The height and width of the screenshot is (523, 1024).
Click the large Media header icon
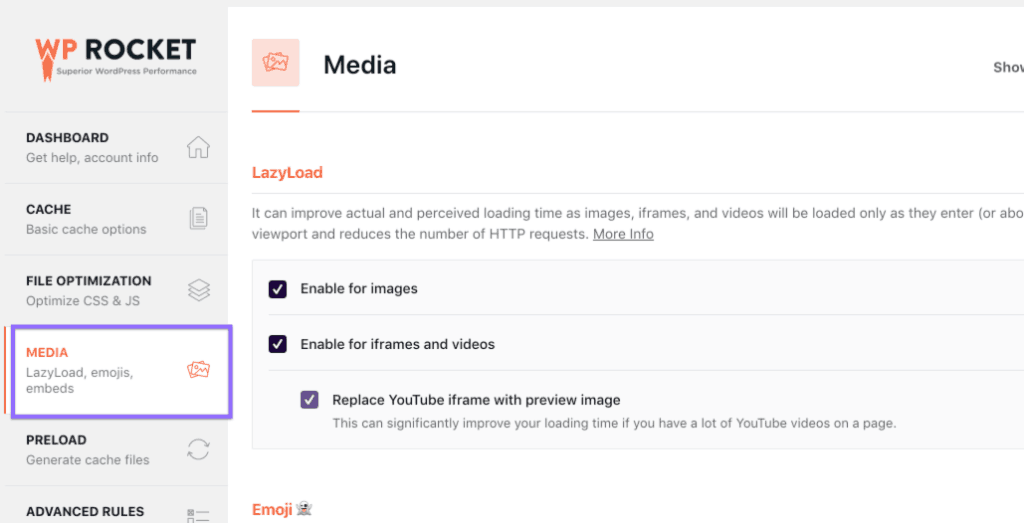coord(276,62)
